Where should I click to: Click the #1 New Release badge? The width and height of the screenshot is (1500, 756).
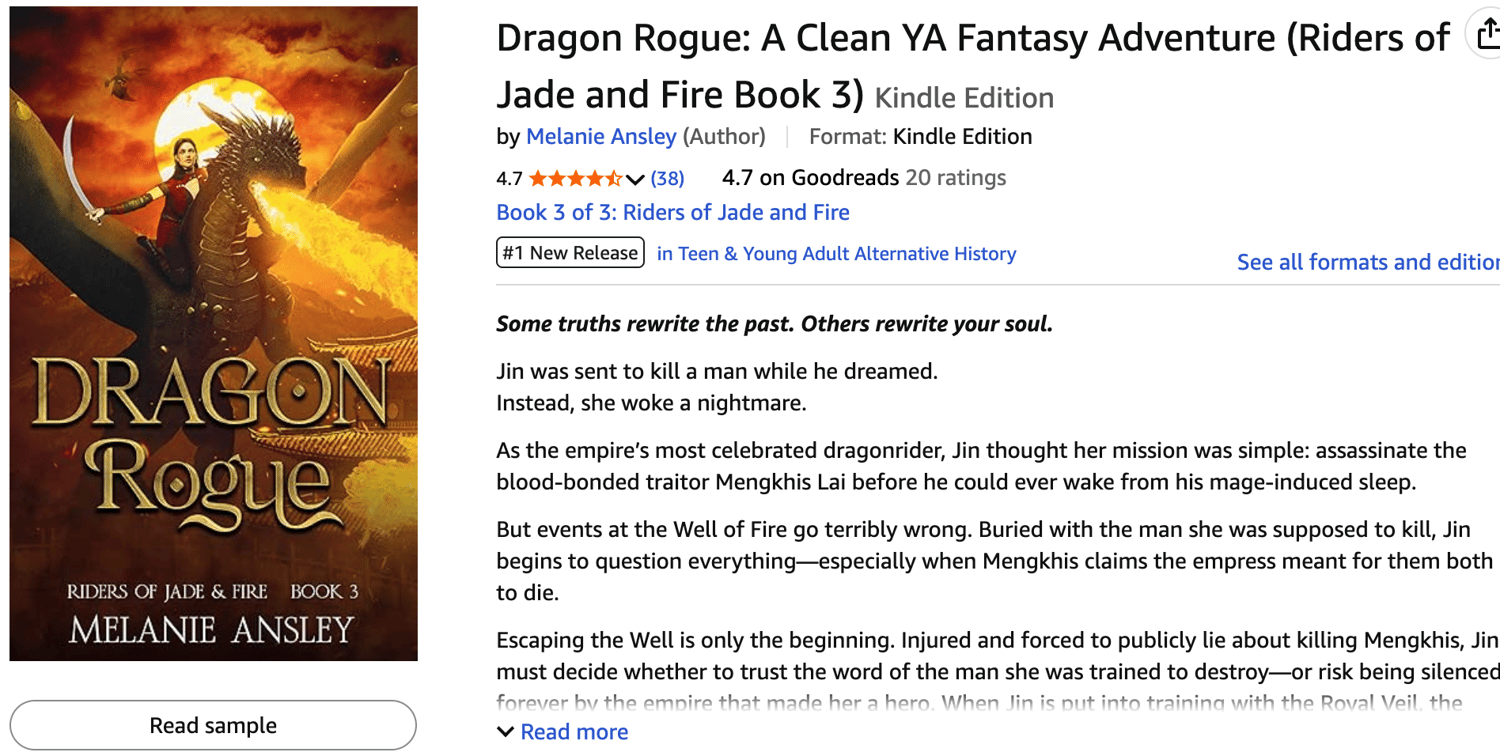(570, 253)
